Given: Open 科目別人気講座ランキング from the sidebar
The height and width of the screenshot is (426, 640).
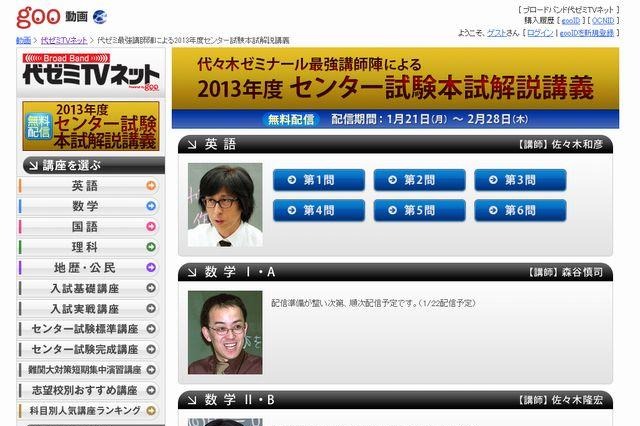Looking at the screenshot, I should coord(88,410).
